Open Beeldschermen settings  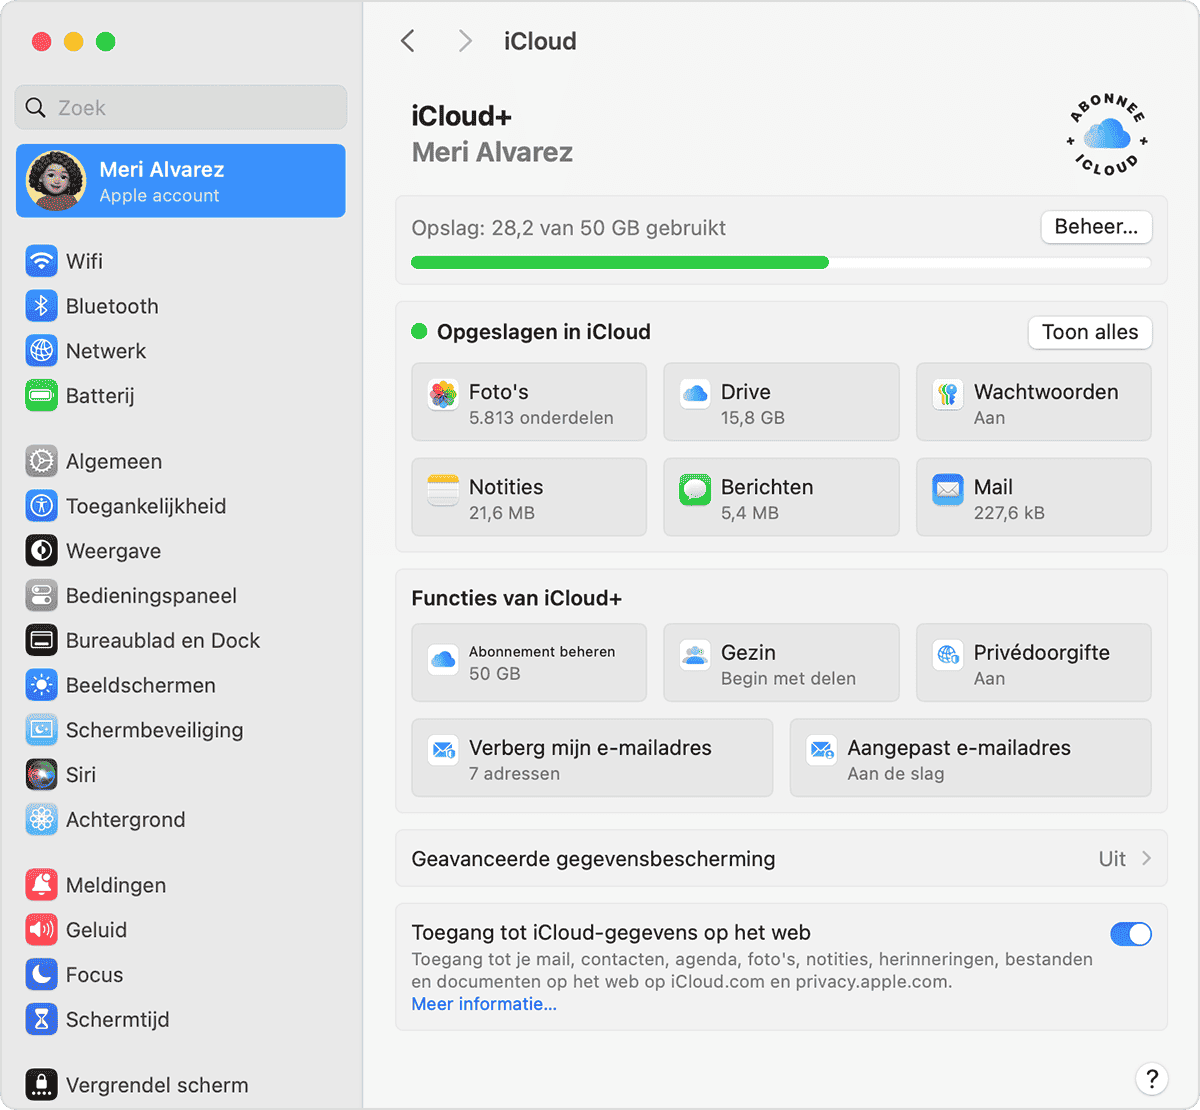(x=120, y=685)
